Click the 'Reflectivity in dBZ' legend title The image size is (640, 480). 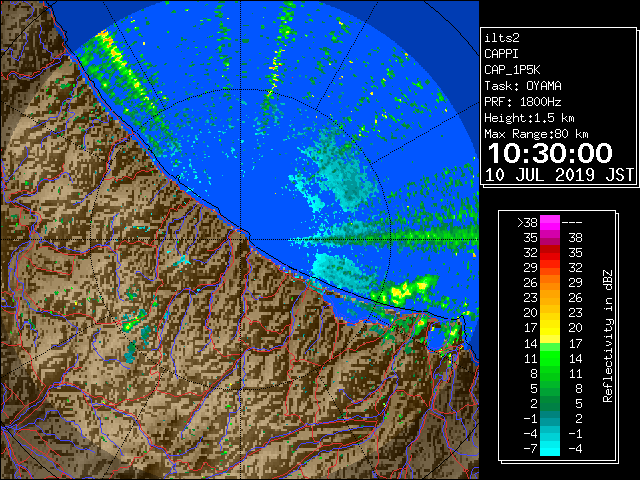(x=608, y=336)
